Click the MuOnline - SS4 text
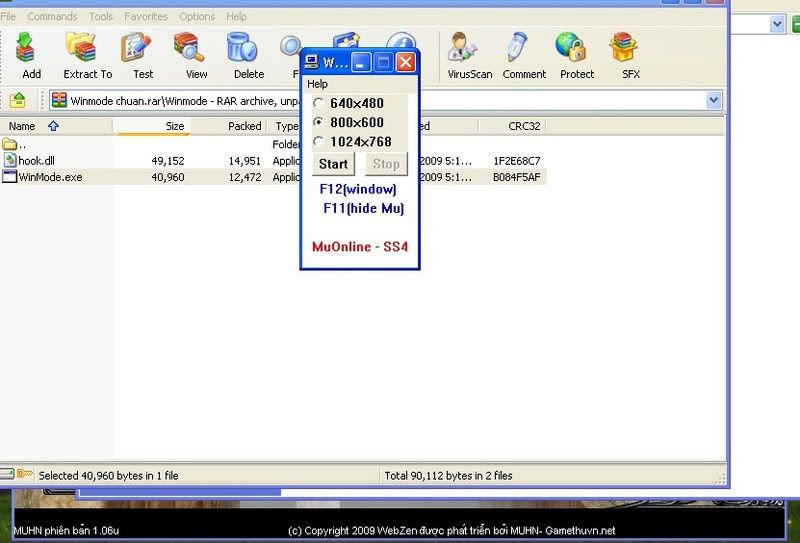 pos(360,247)
